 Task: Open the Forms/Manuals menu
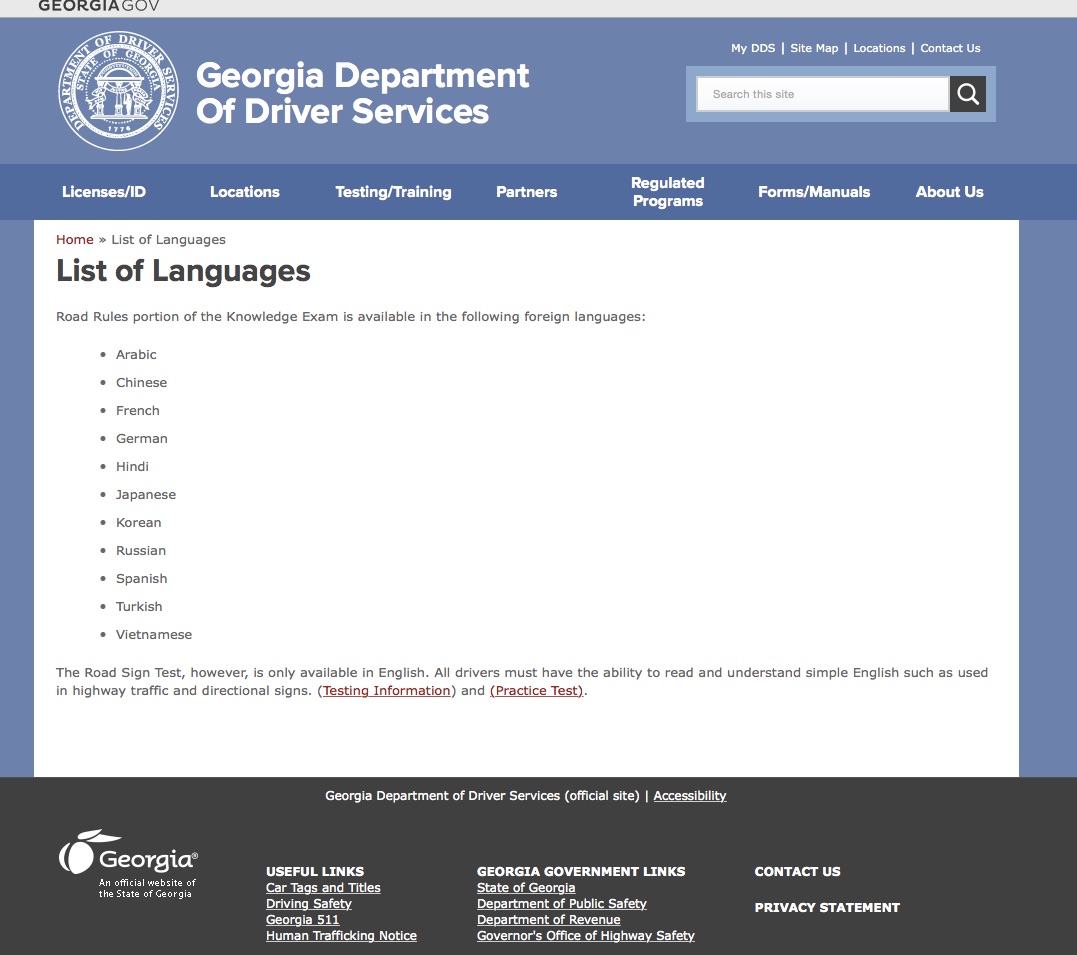[814, 192]
